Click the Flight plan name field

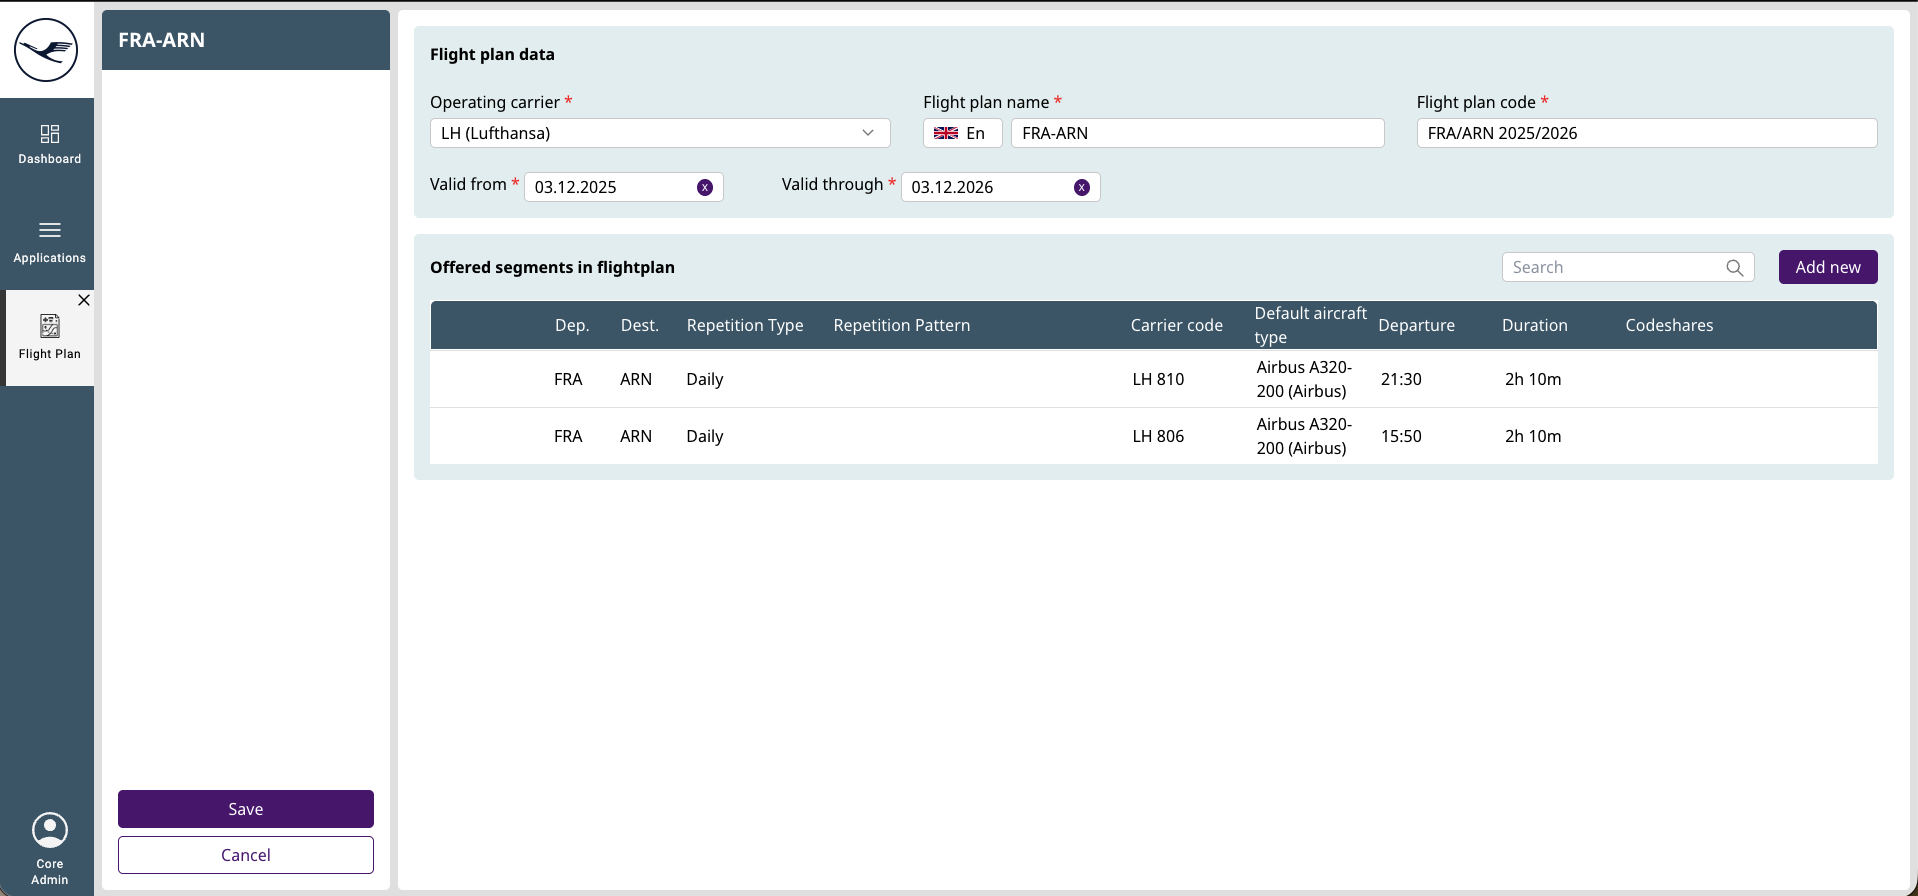click(1197, 133)
